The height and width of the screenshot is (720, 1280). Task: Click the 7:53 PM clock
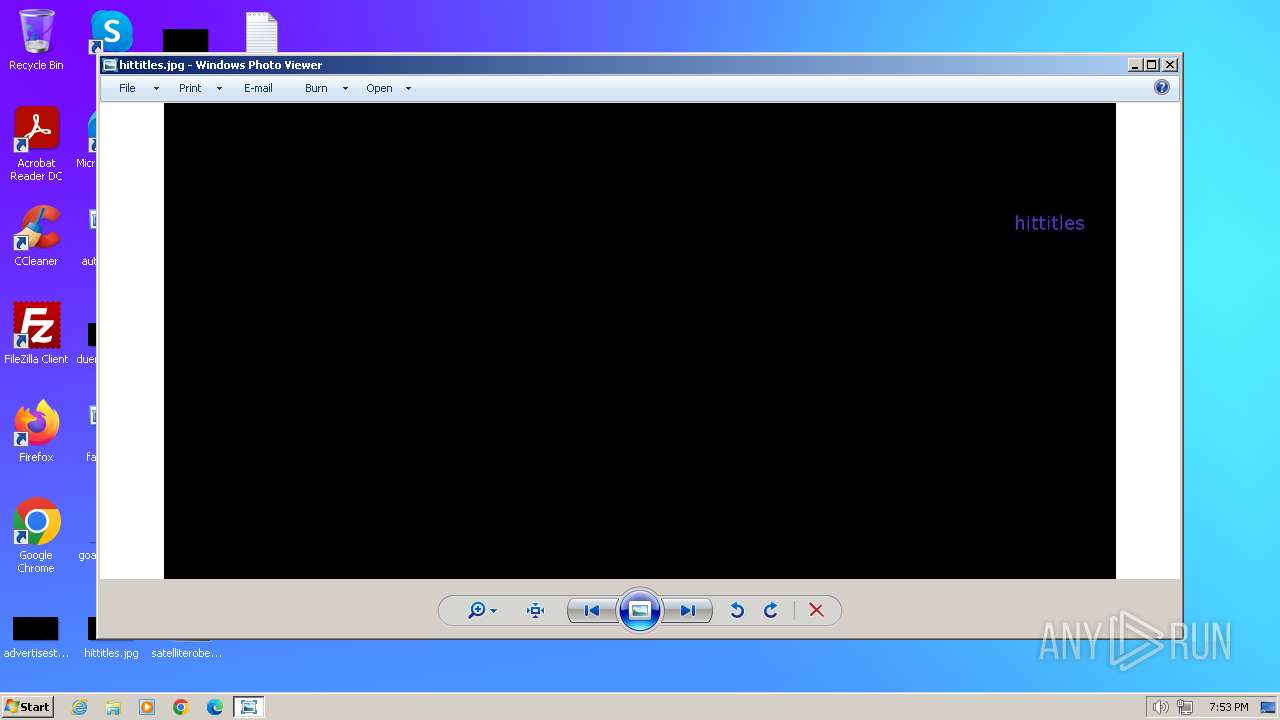[1228, 707]
